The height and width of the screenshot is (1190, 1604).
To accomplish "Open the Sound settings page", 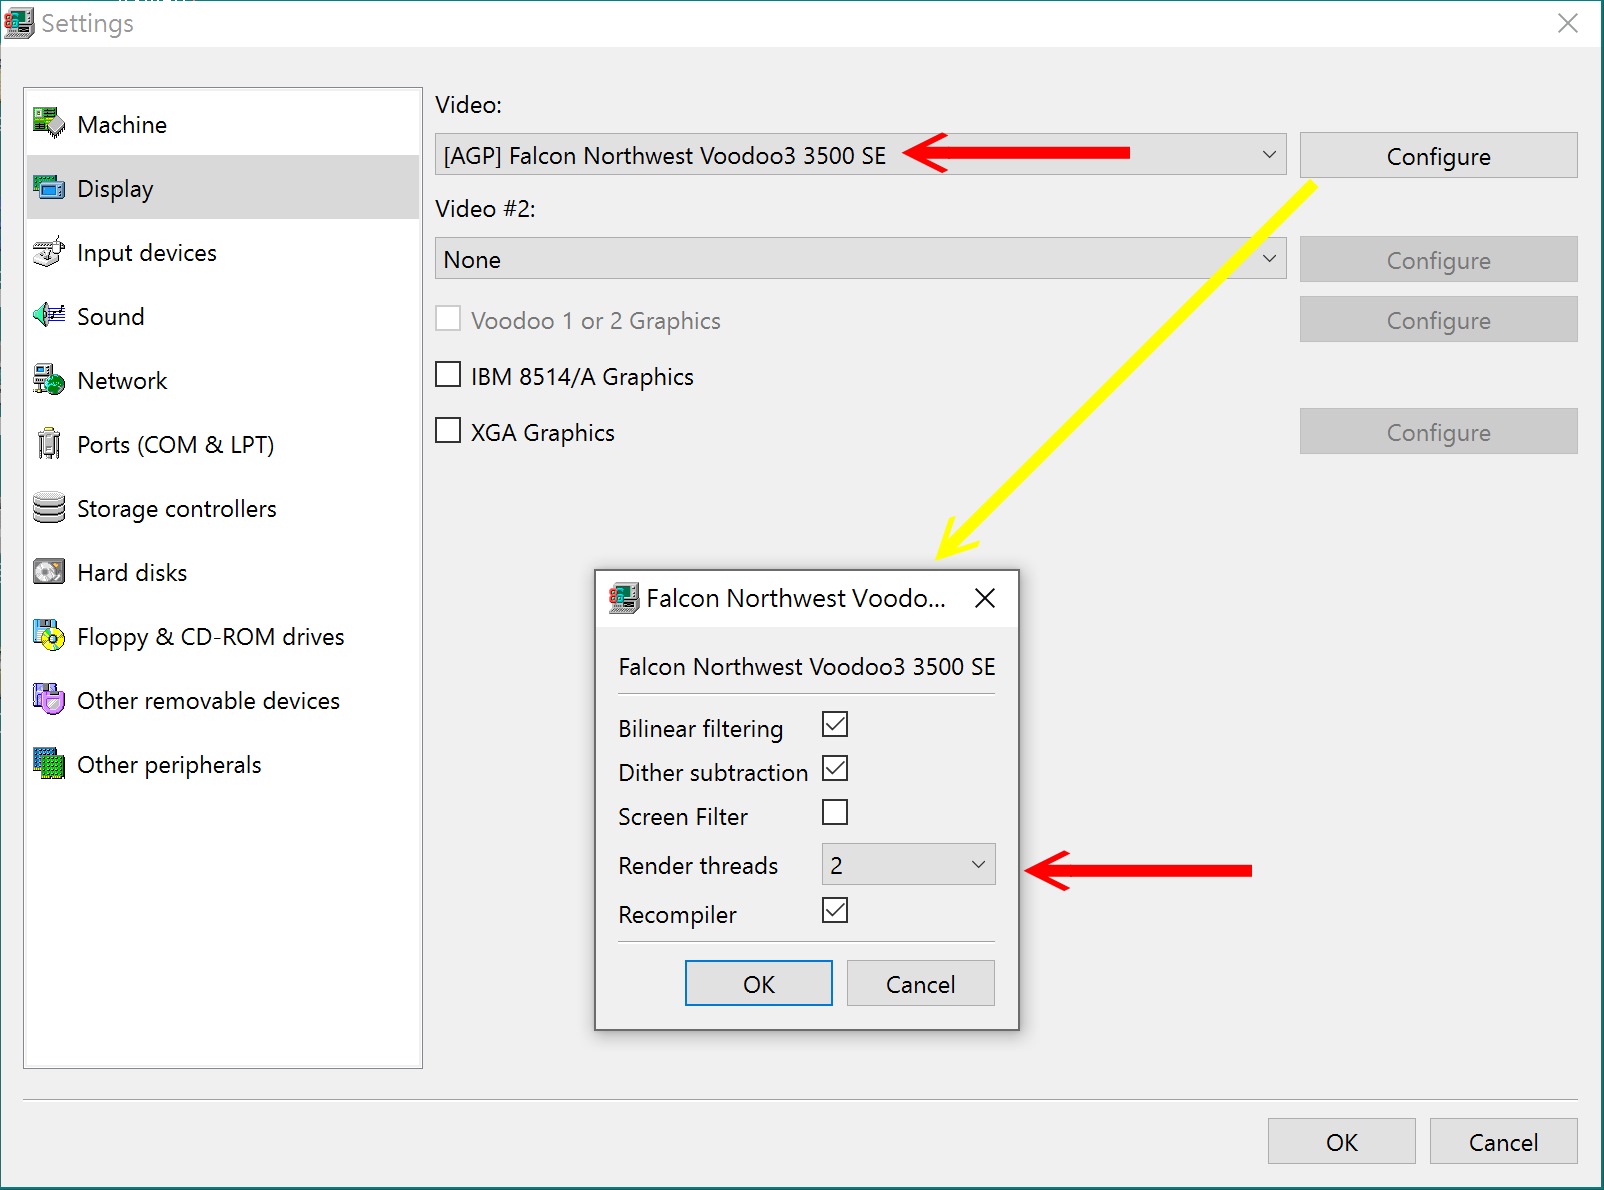I will coord(222,315).
